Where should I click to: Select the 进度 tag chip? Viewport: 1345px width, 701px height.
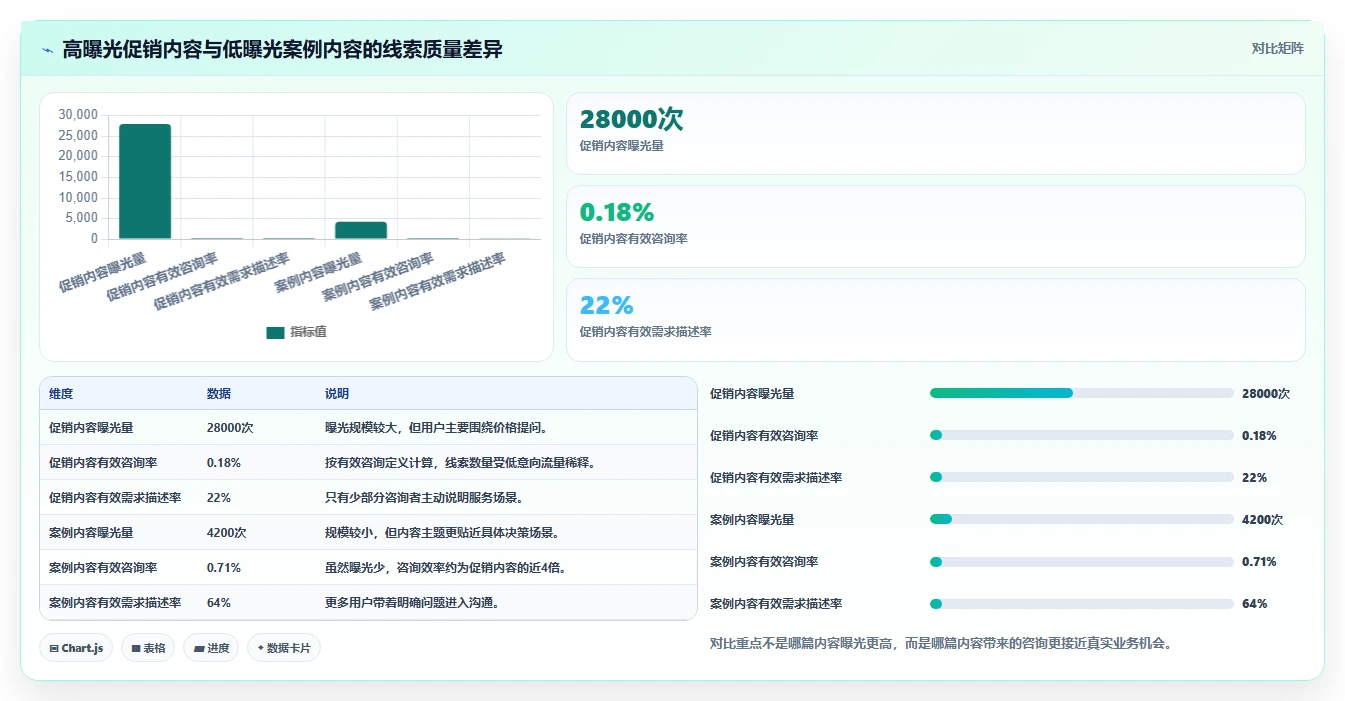point(211,648)
